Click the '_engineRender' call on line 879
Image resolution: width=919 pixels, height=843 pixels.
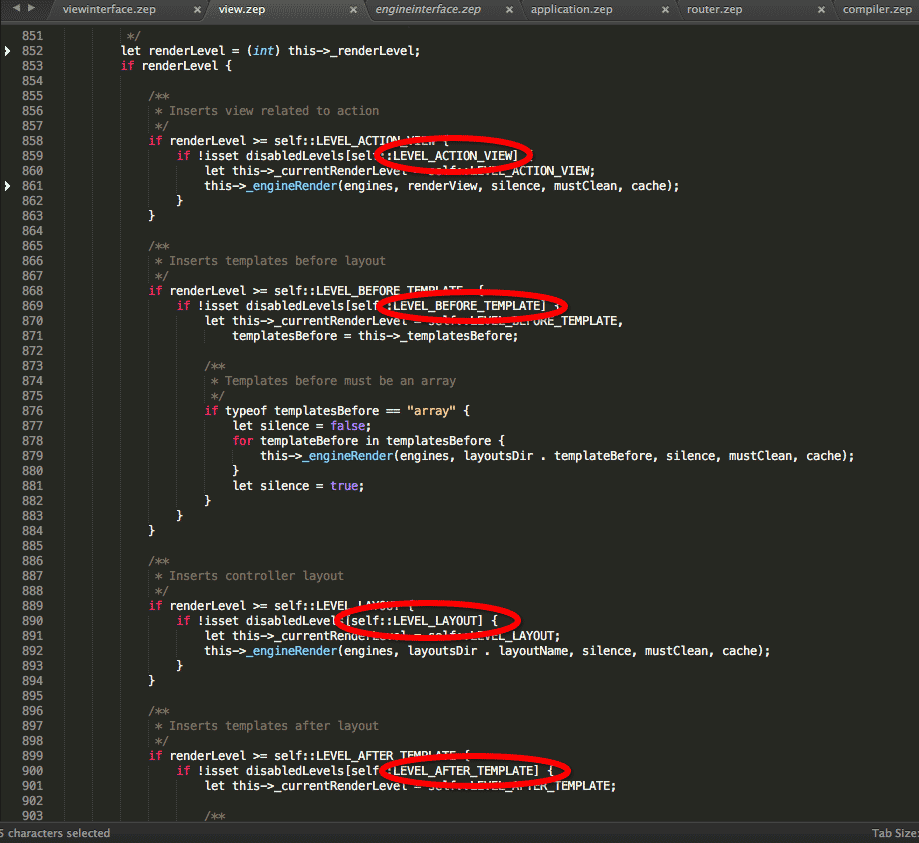pos(348,456)
